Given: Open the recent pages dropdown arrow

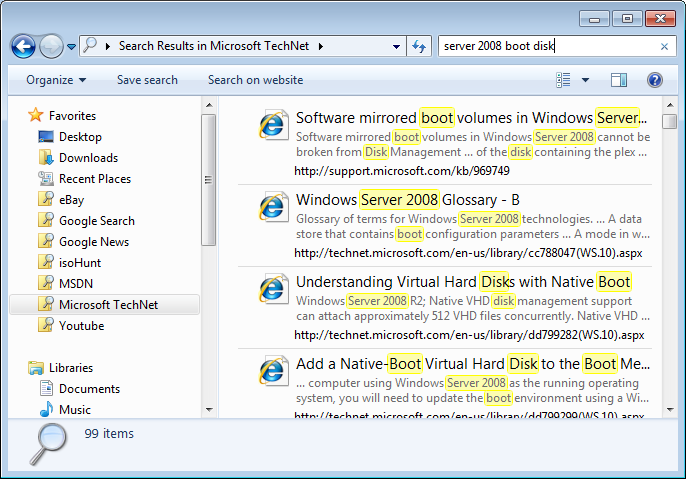Looking at the screenshot, I should coord(71,46).
